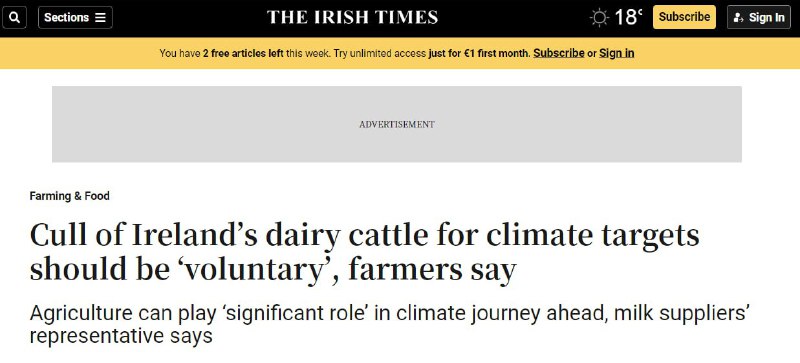This screenshot has height=363, width=800.
Task: Click the phrase 'significant role' in the subheading
Action: tap(296, 313)
